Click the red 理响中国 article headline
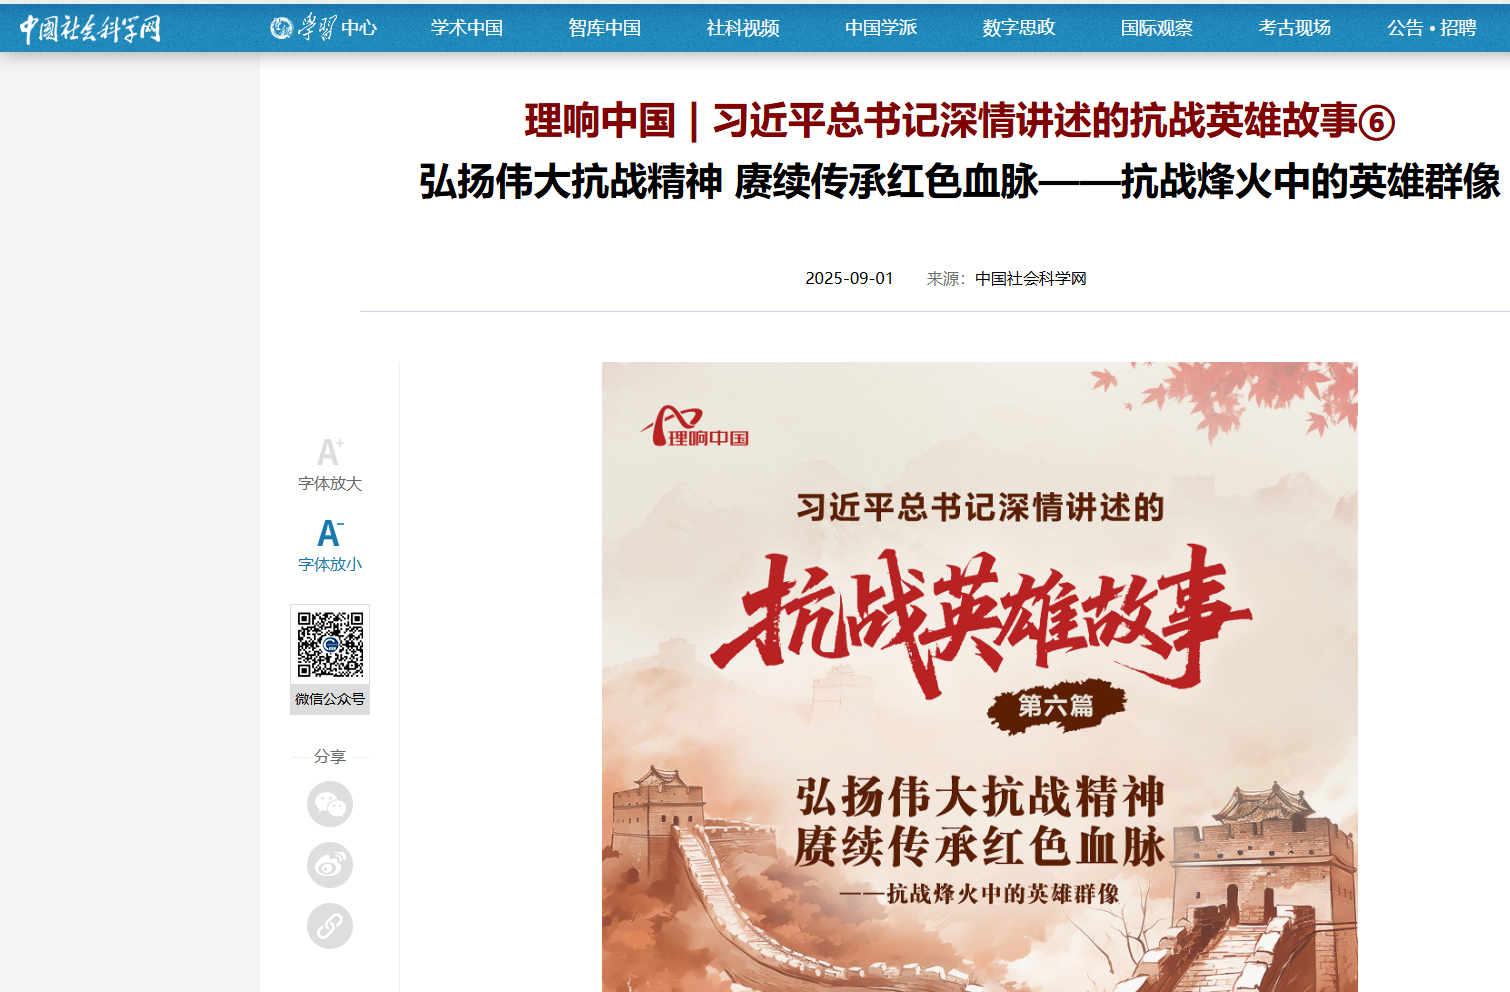 pos(960,121)
